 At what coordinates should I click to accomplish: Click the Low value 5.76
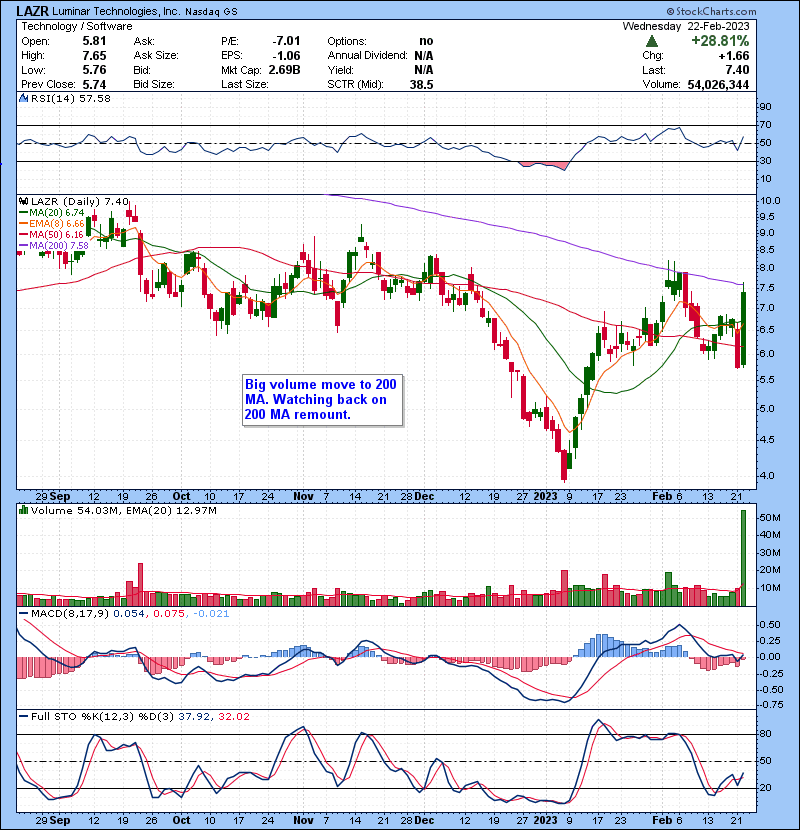point(94,70)
